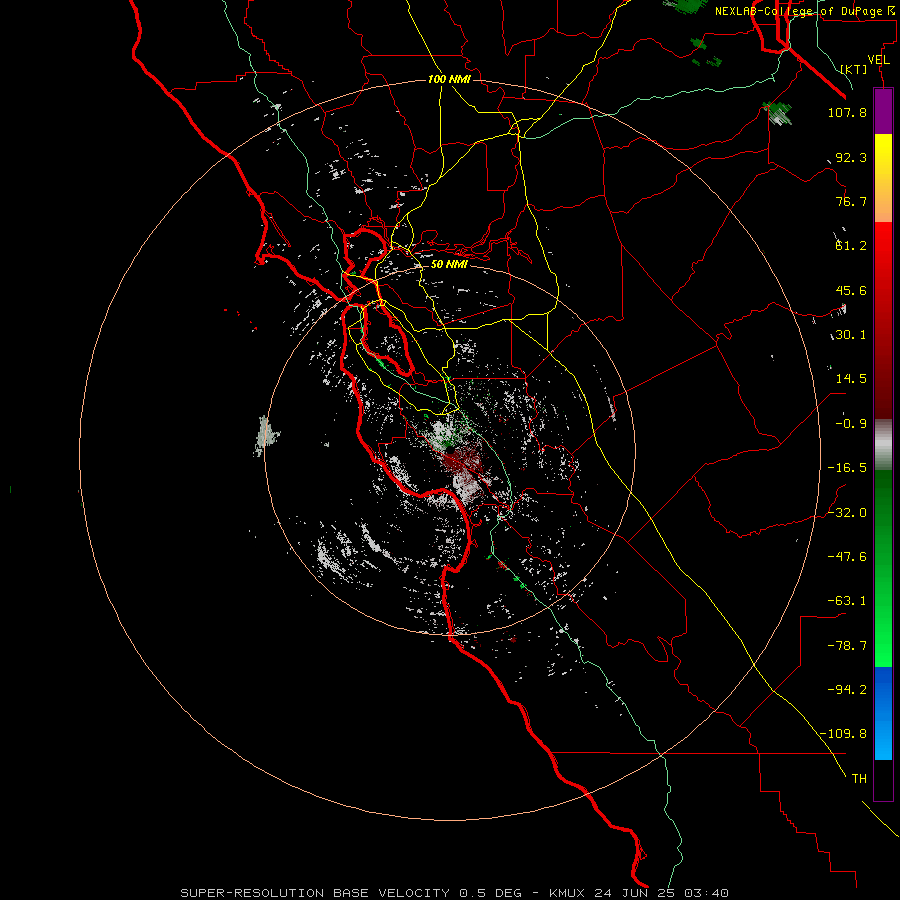Select the 107.8 legend value
The height and width of the screenshot is (900, 900).
847,112
